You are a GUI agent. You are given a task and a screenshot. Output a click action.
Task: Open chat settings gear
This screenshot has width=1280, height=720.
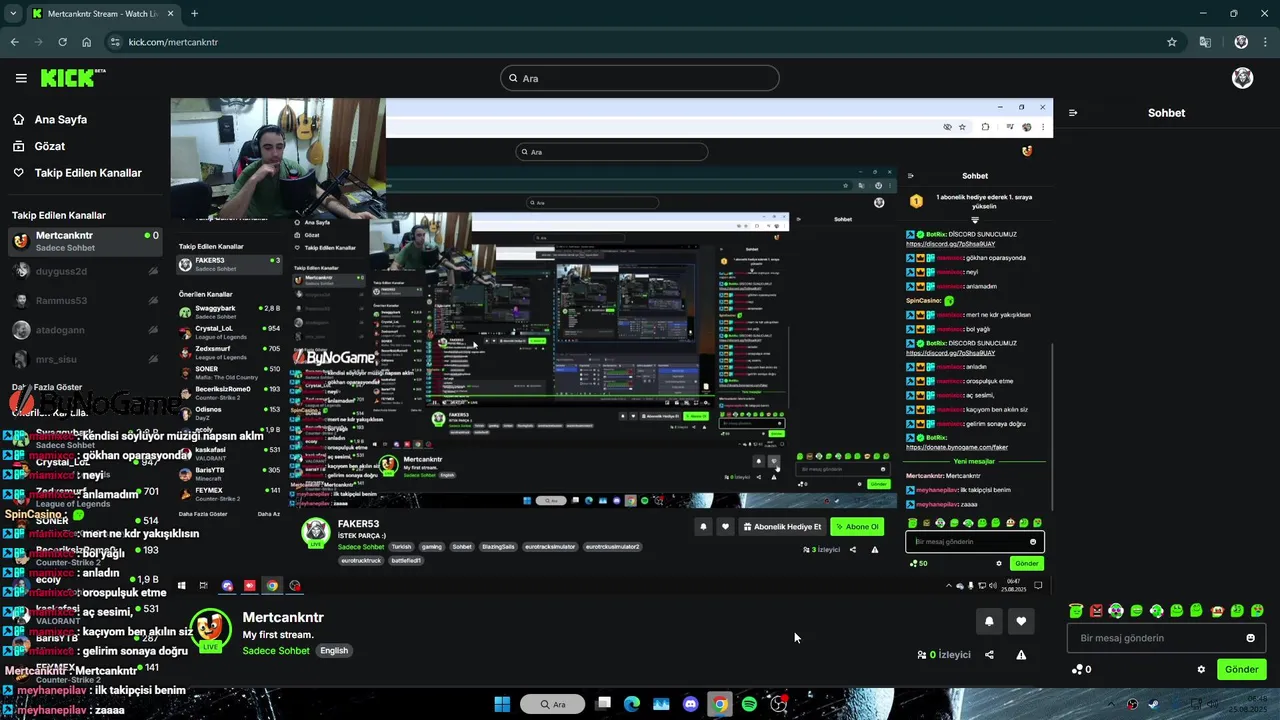[x=1201, y=669]
